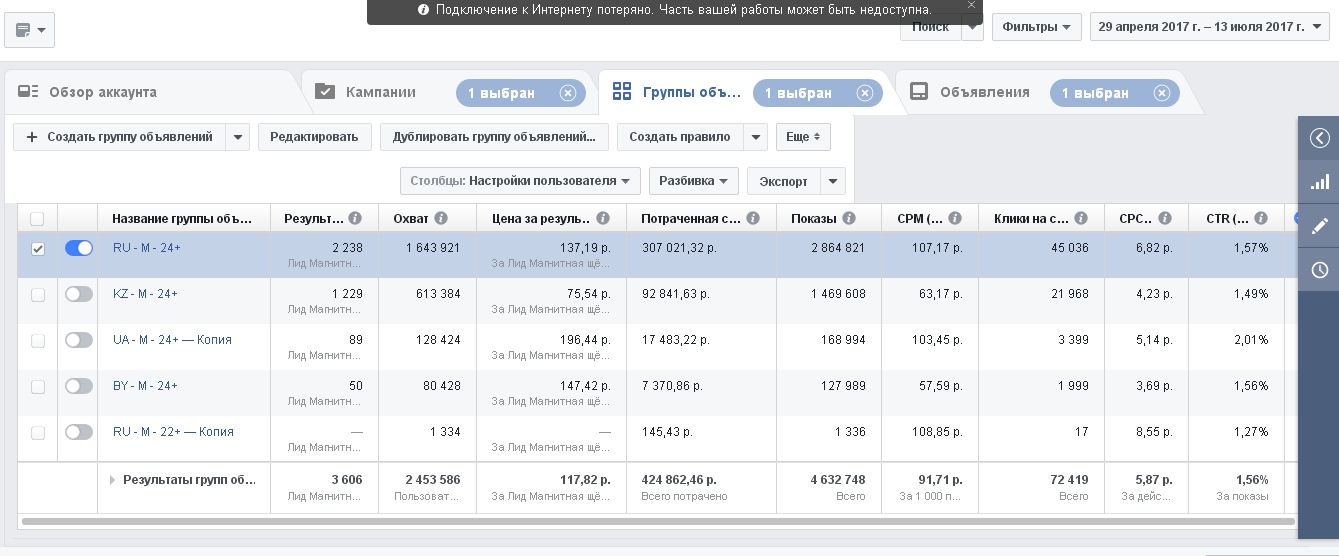
Task: Dismiss the lost internet connection notification
Action: 970,6
